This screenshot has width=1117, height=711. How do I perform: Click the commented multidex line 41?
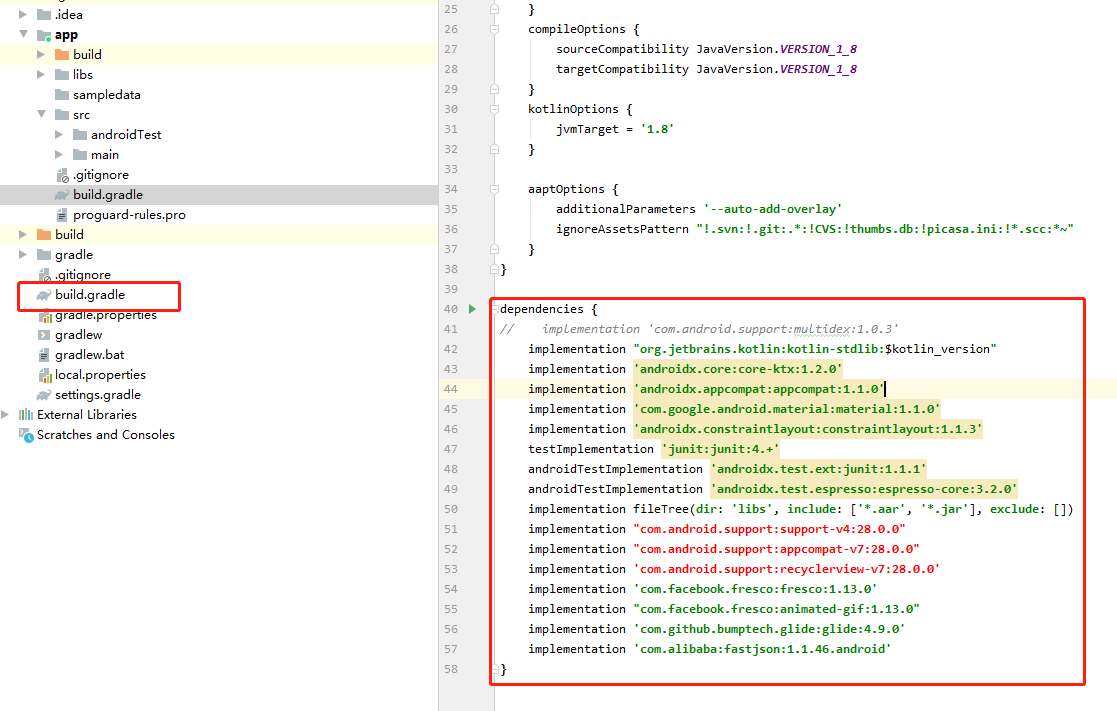[699, 329]
